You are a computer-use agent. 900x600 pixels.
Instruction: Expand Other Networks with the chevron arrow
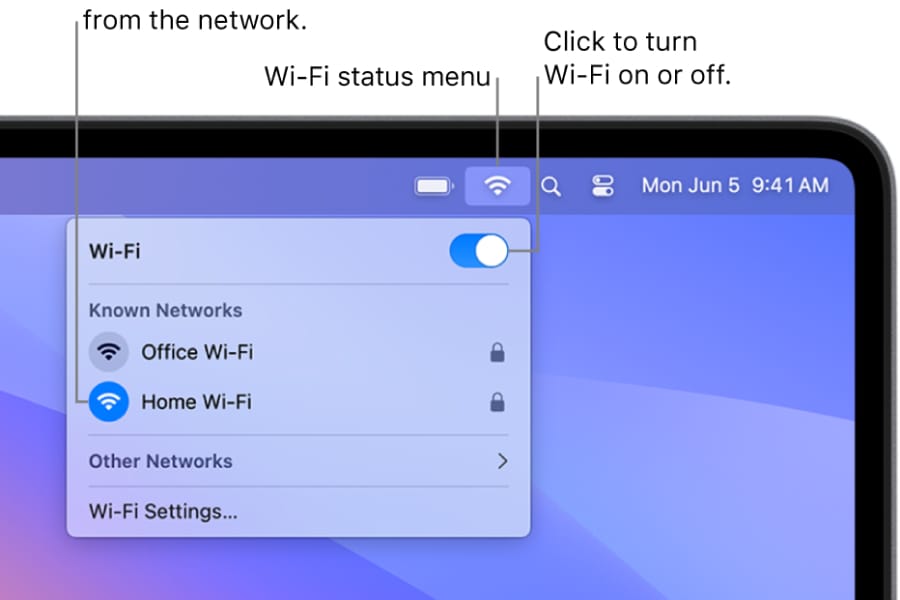click(x=502, y=461)
